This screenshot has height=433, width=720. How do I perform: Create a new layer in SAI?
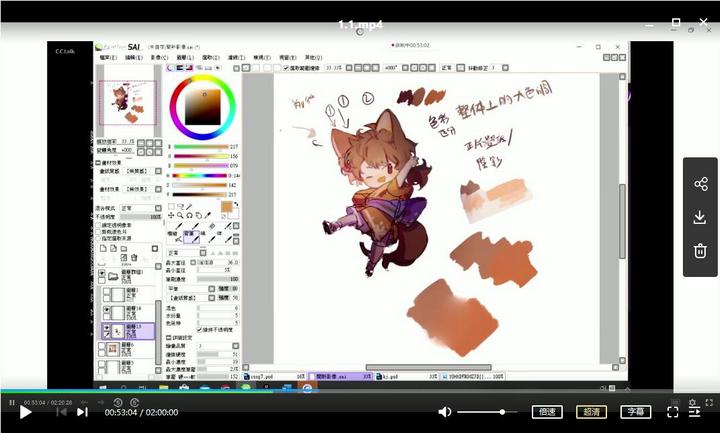103,248
